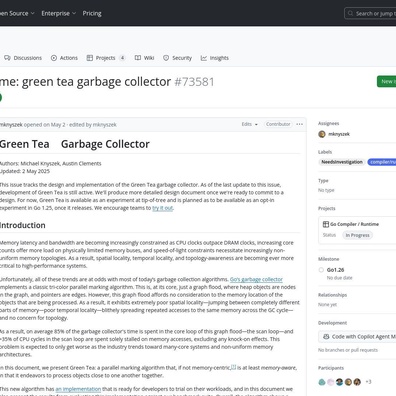Open the Go1.26 milestone
Viewport: 396px width, 396px height.
pos(335,270)
